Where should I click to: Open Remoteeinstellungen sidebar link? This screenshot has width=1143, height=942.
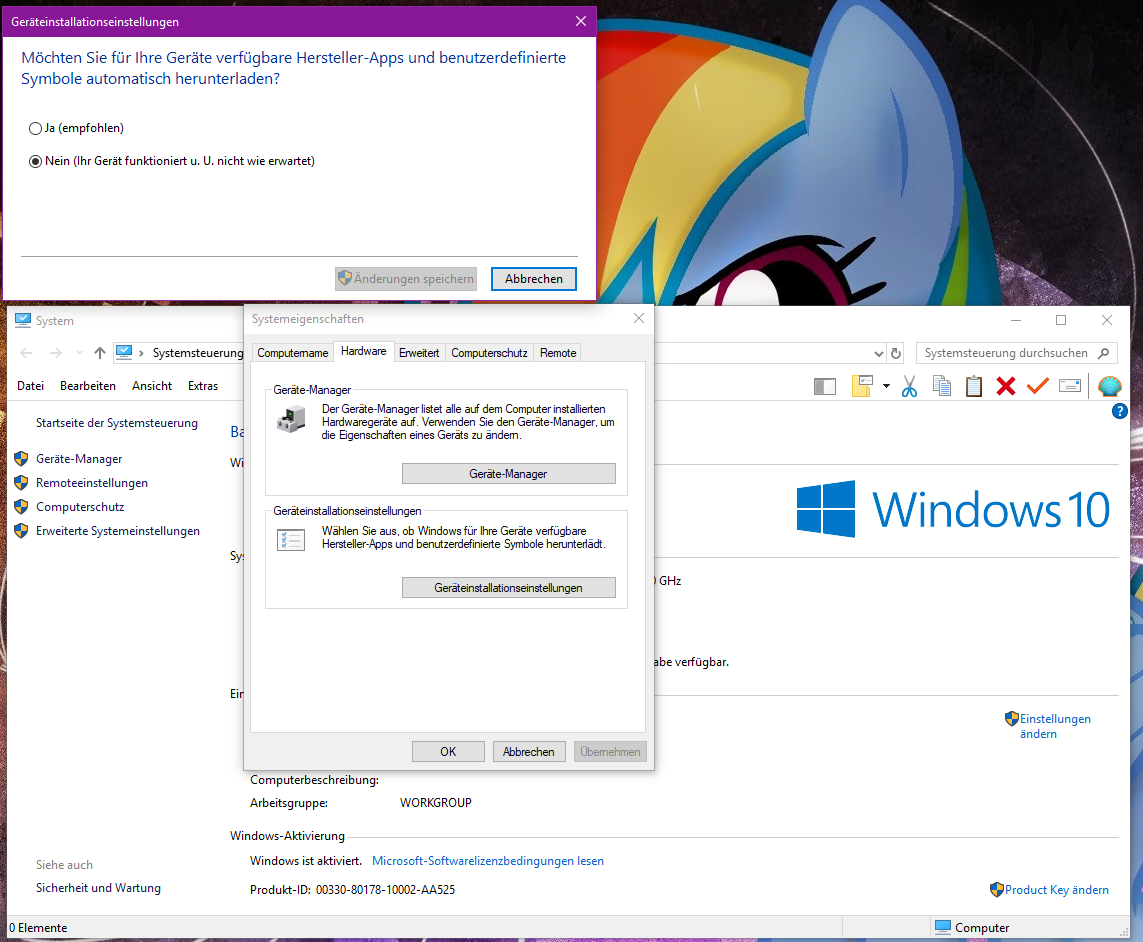point(92,483)
